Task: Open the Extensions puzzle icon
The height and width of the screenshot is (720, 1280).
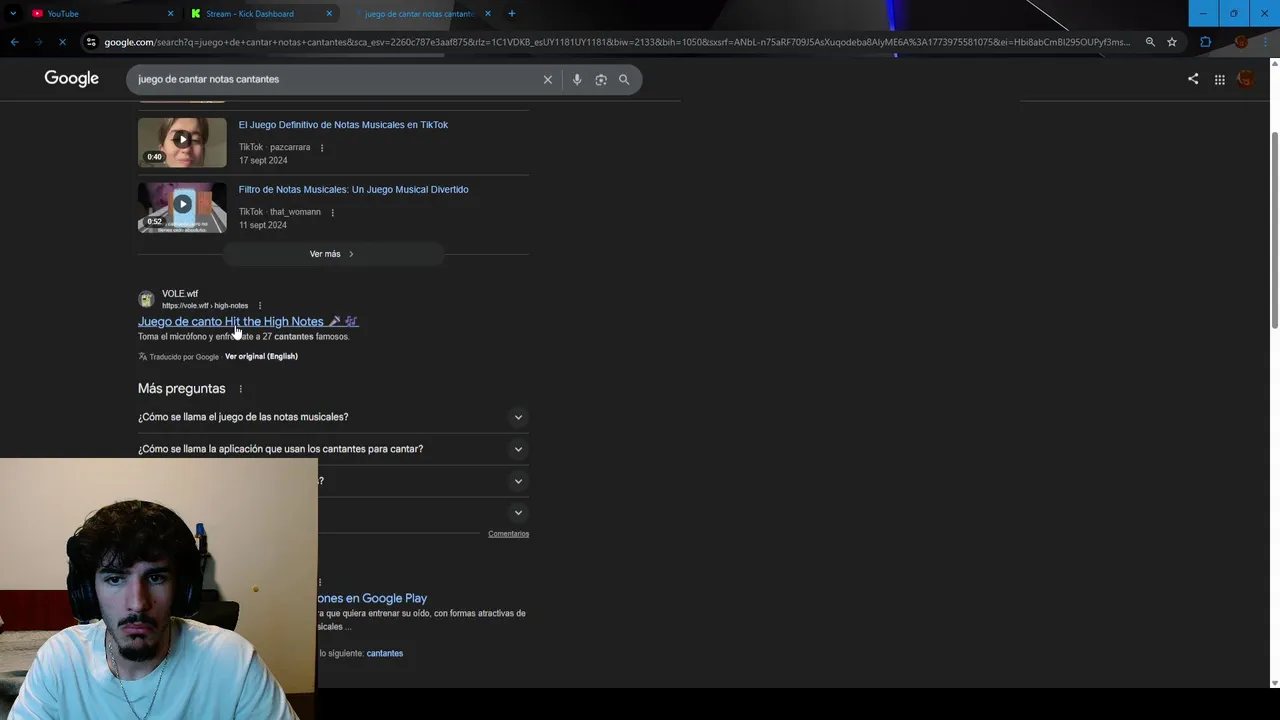Action: pyautogui.click(x=1205, y=42)
